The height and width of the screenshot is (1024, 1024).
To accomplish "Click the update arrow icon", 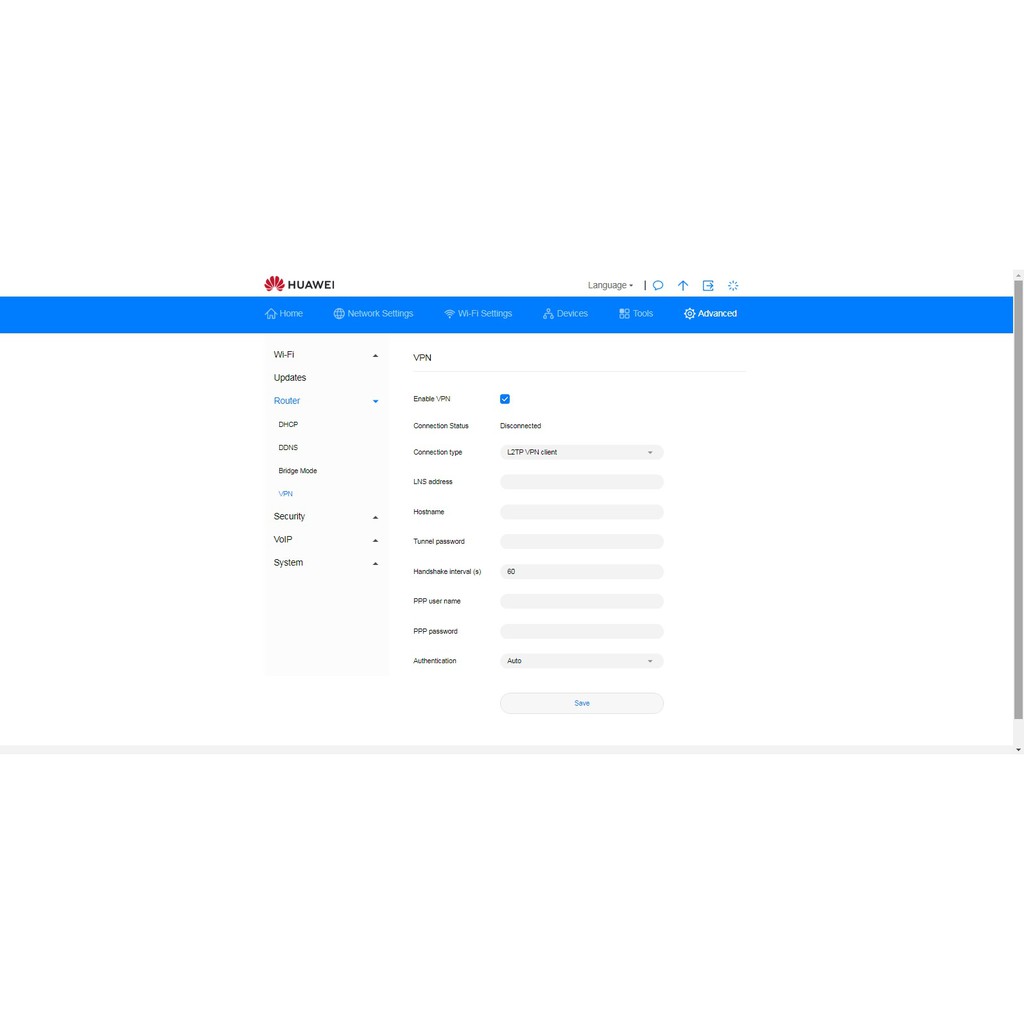I will click(683, 285).
